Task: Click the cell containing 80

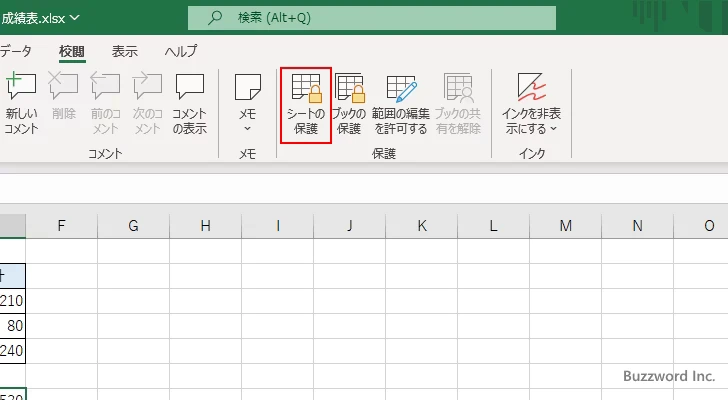Action: click(13, 326)
